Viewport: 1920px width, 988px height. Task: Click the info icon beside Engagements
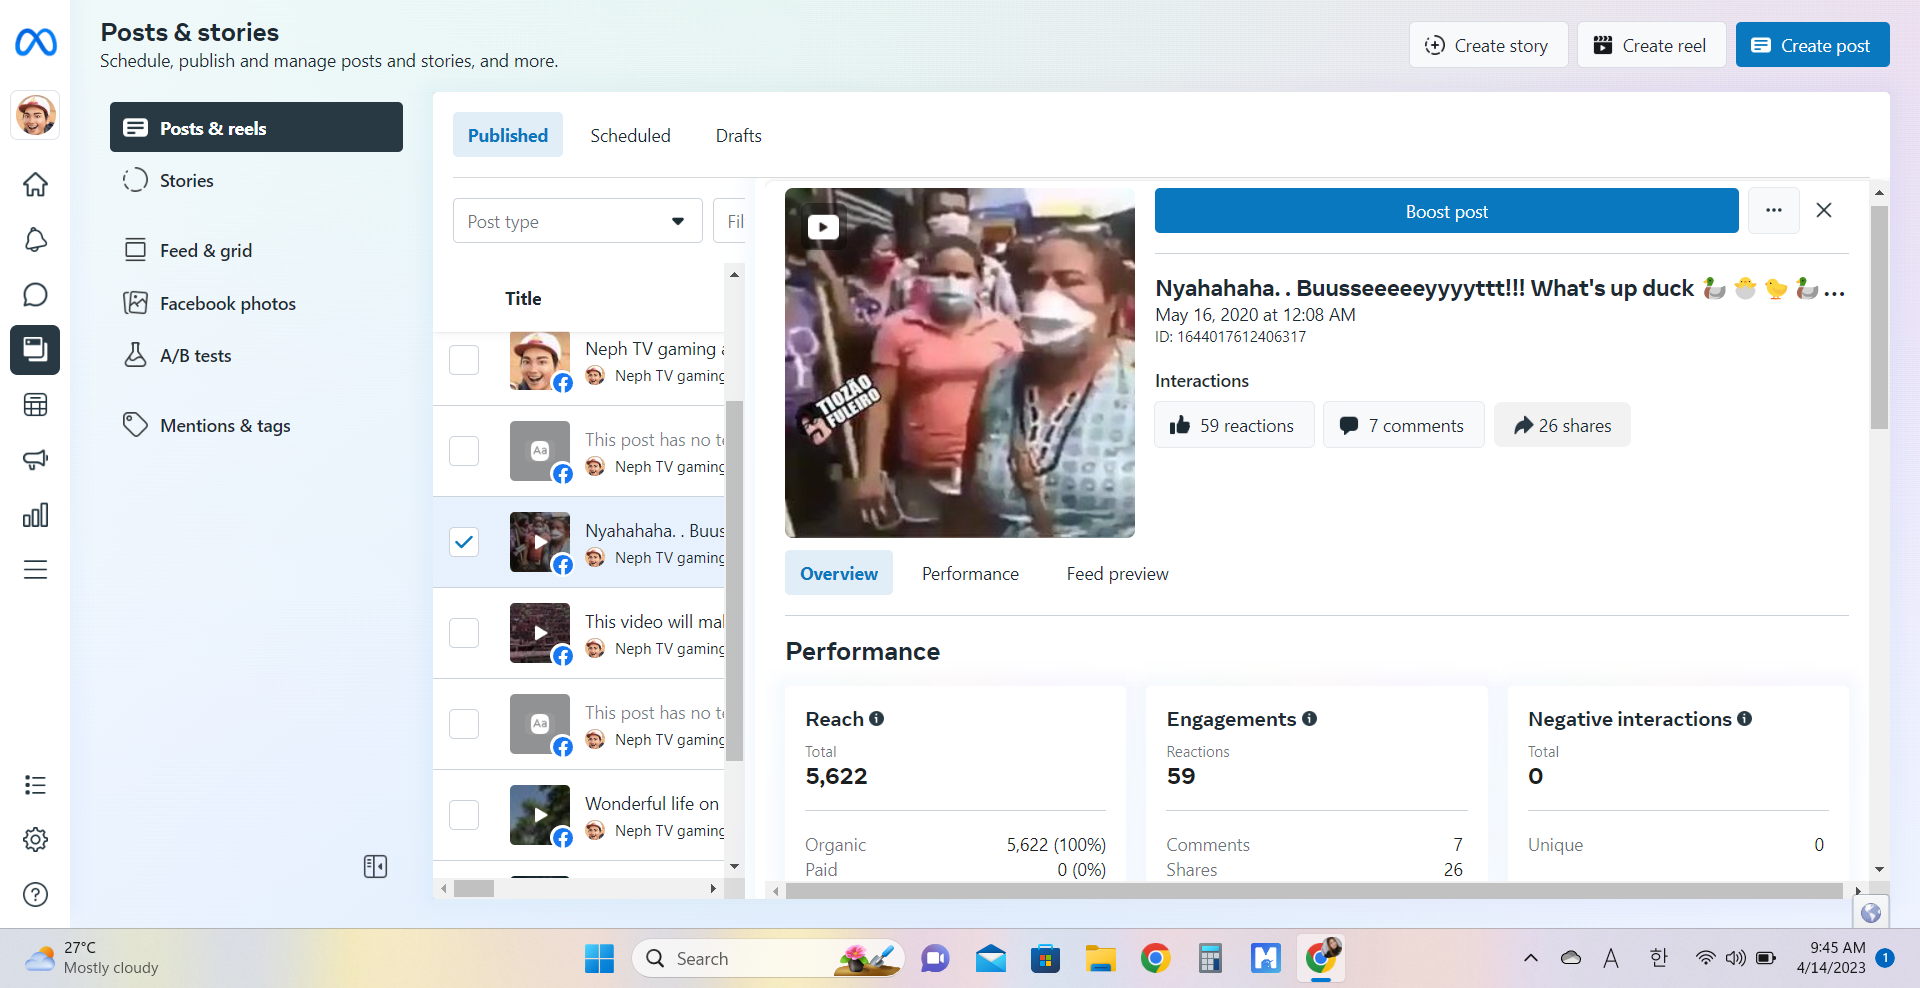coord(1309,719)
